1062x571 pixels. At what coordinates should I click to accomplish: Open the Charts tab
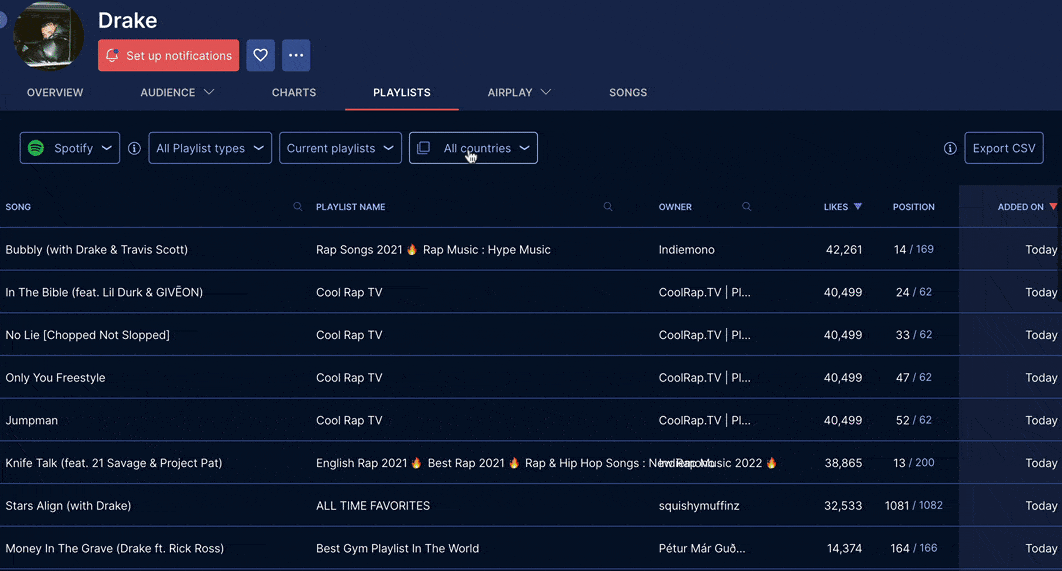click(294, 93)
